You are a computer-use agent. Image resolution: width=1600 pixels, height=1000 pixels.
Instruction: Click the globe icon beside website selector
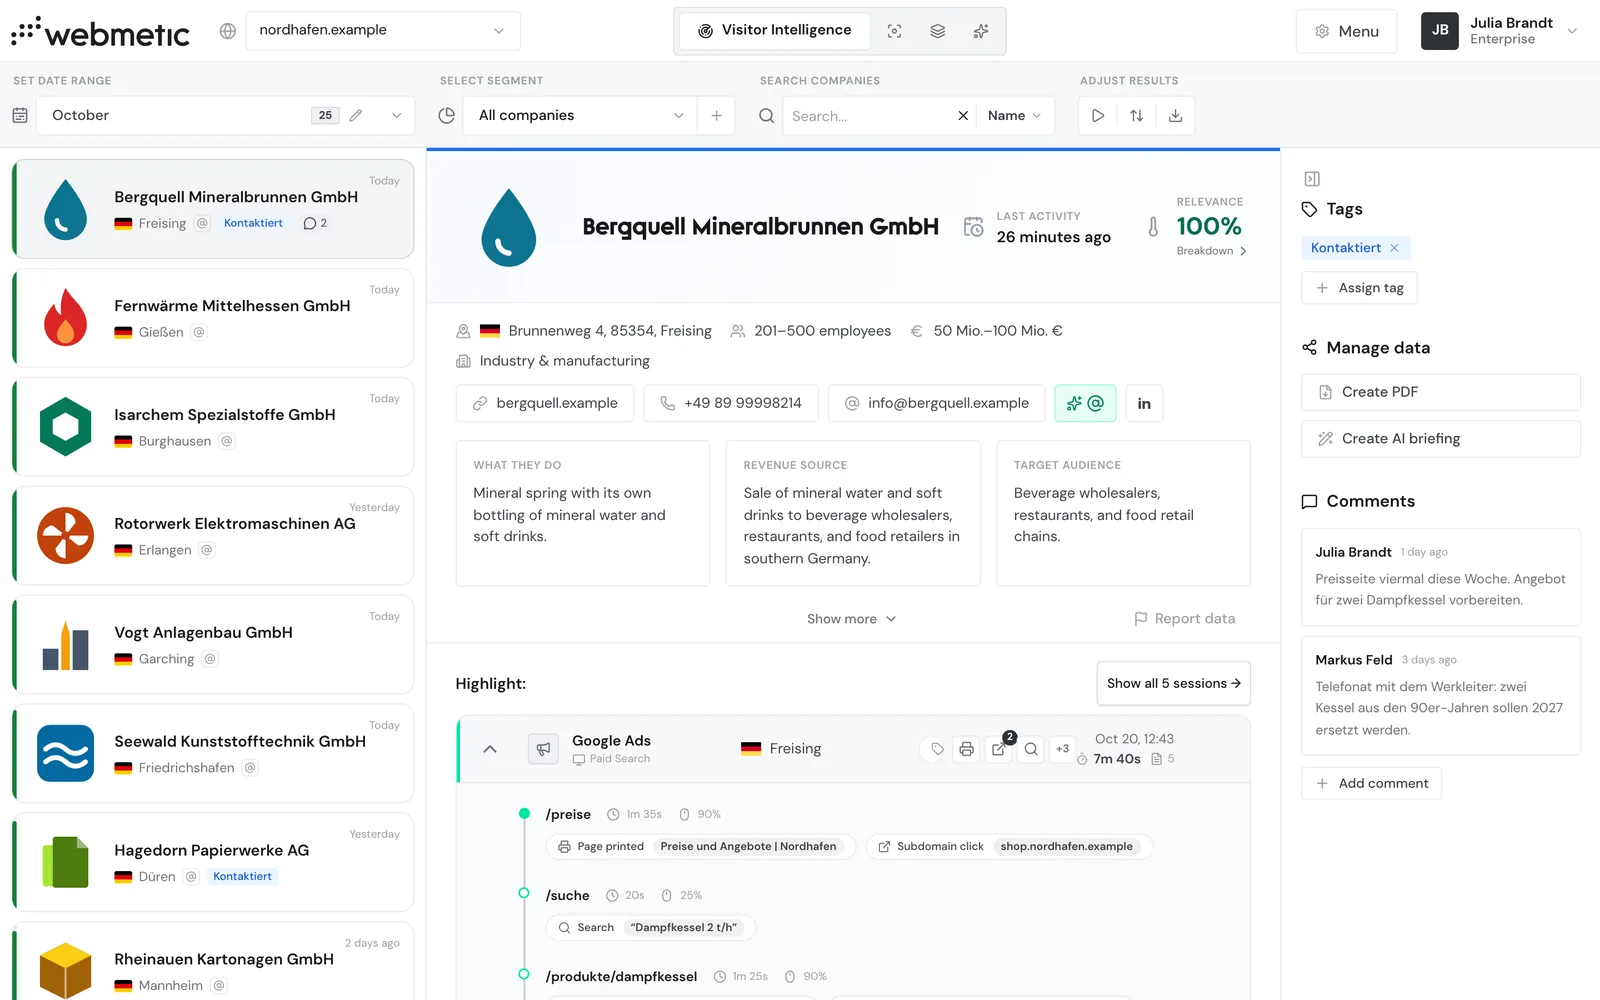[x=228, y=31]
